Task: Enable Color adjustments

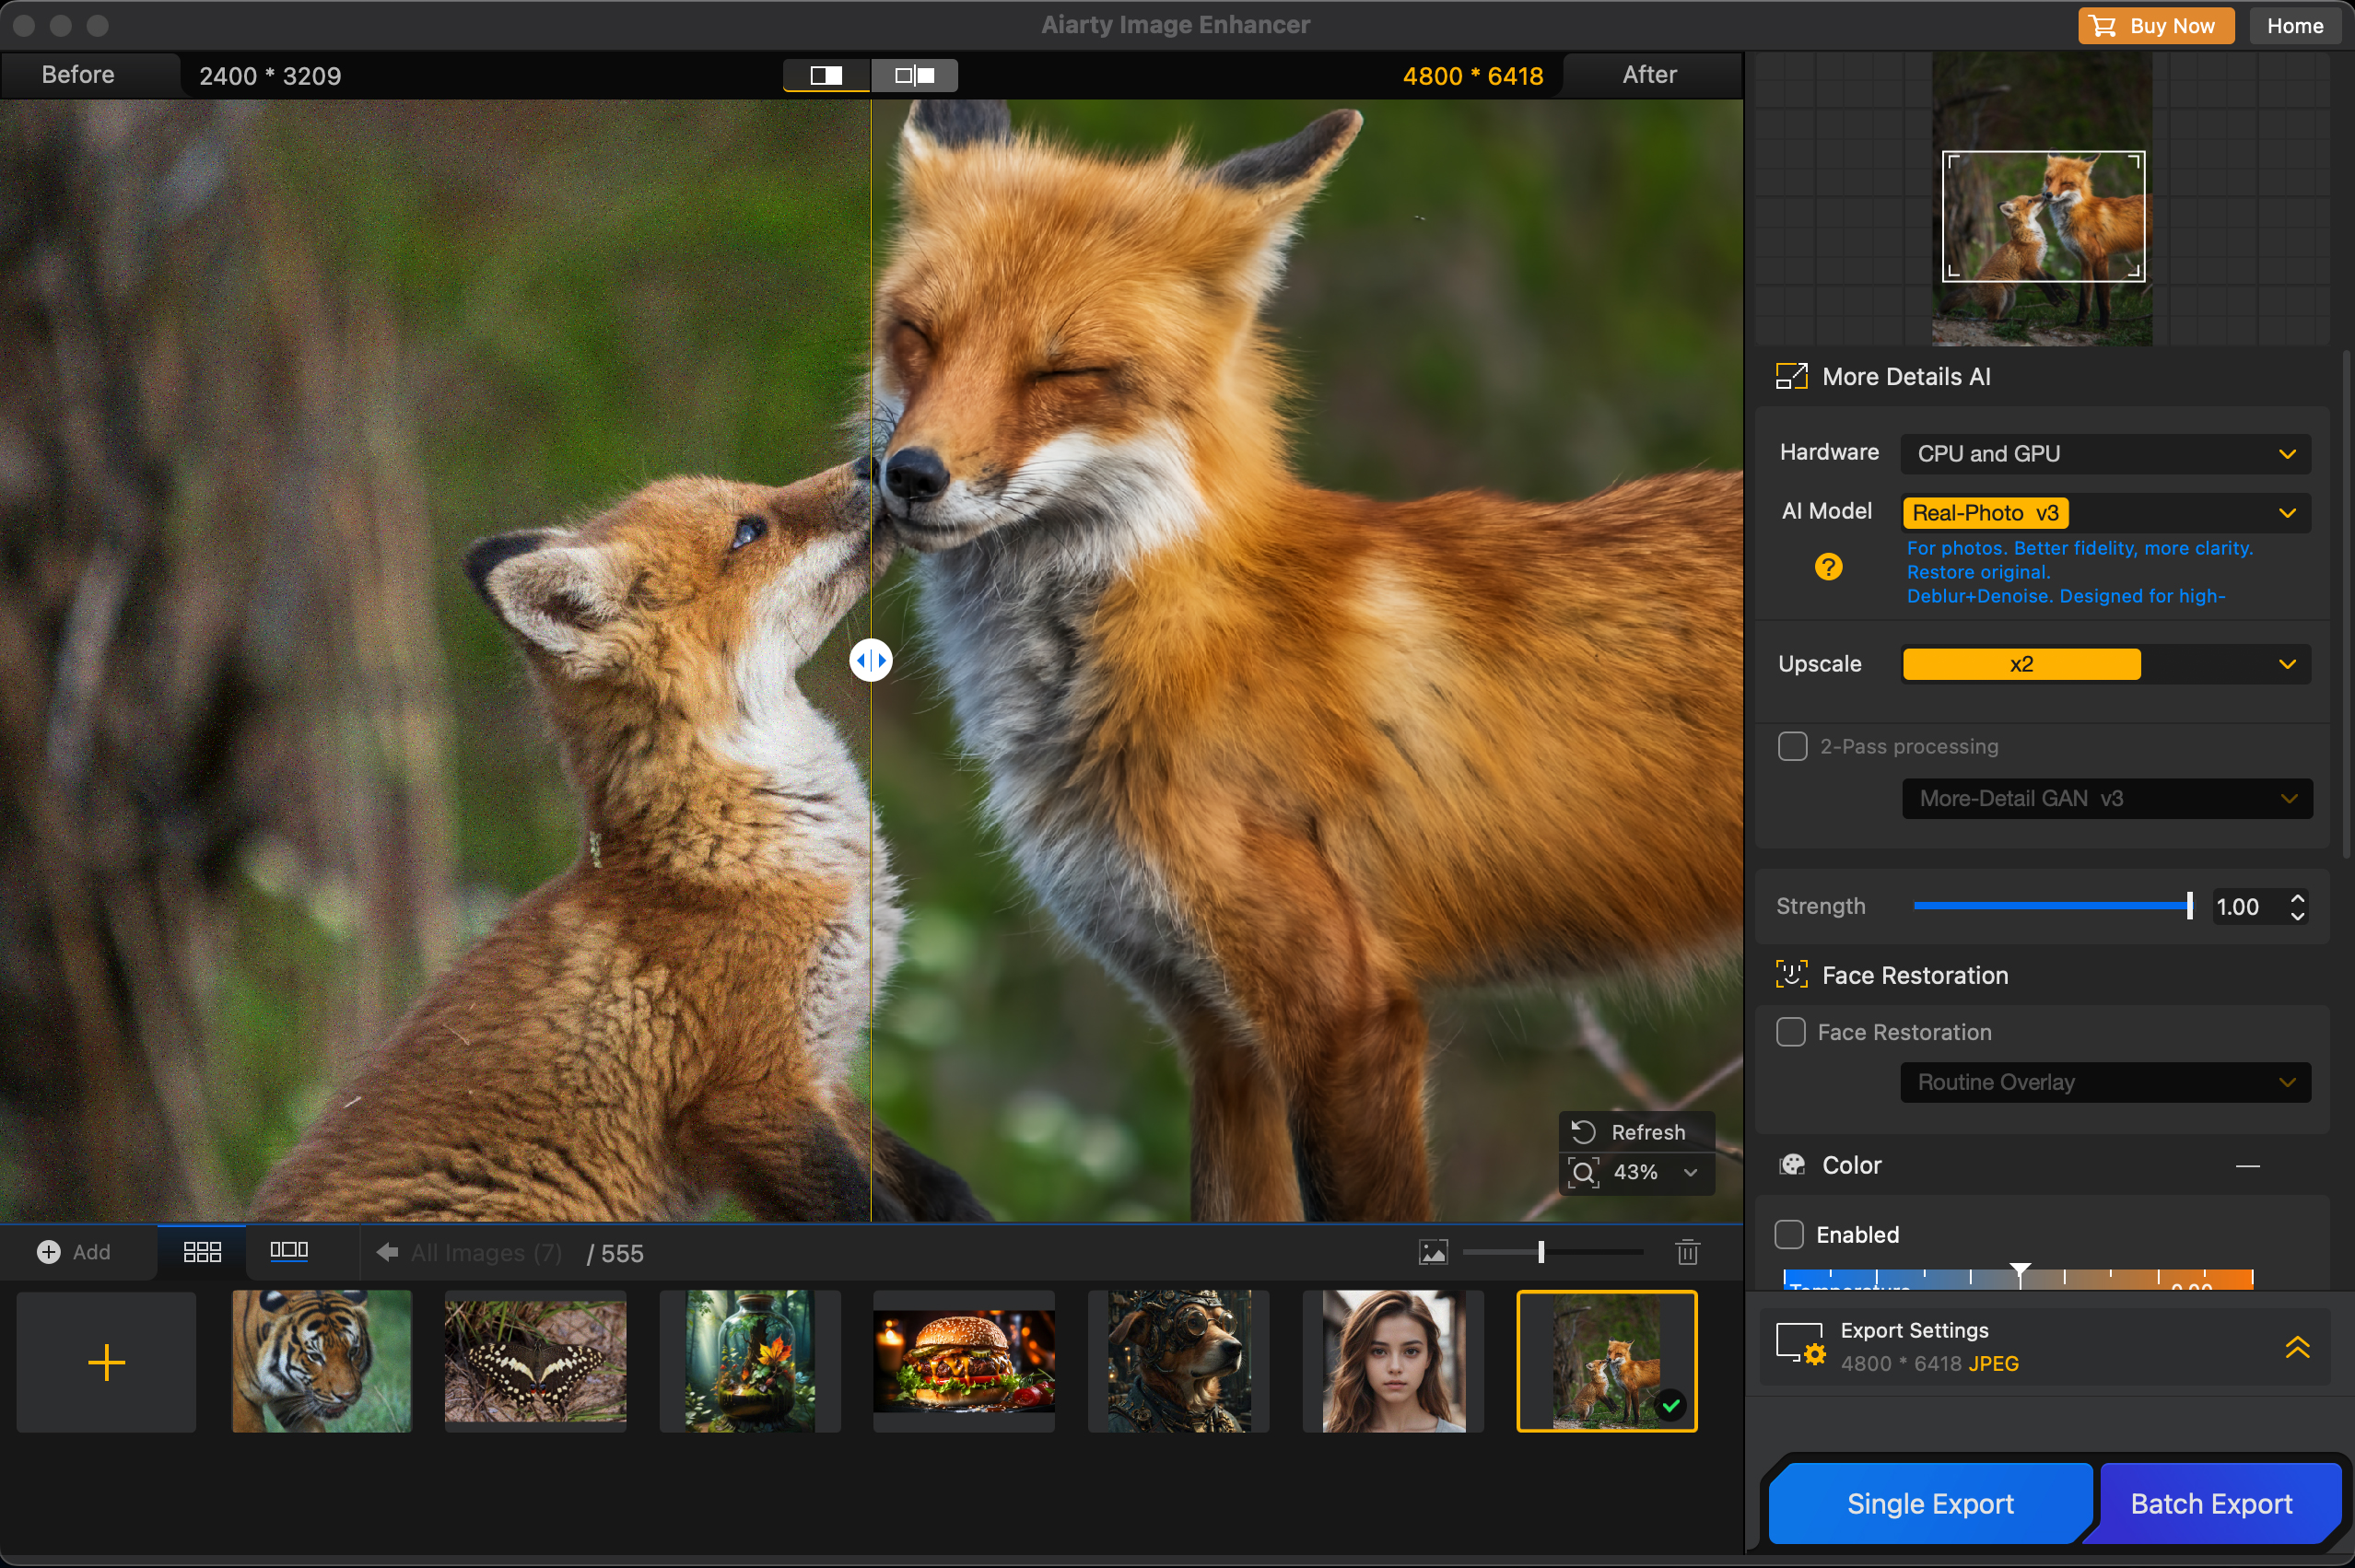Action: click(x=1789, y=1234)
